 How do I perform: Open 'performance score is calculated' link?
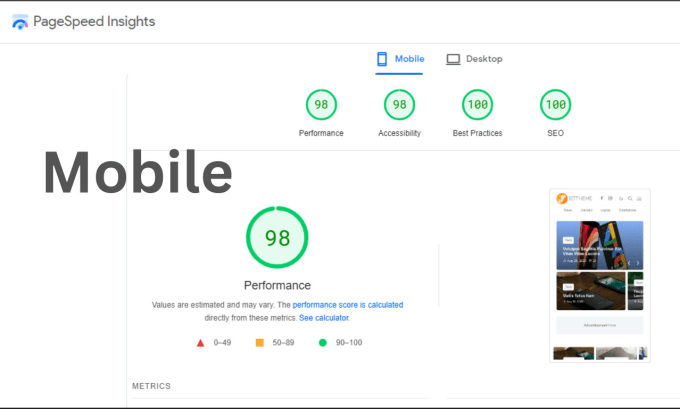tap(348, 305)
